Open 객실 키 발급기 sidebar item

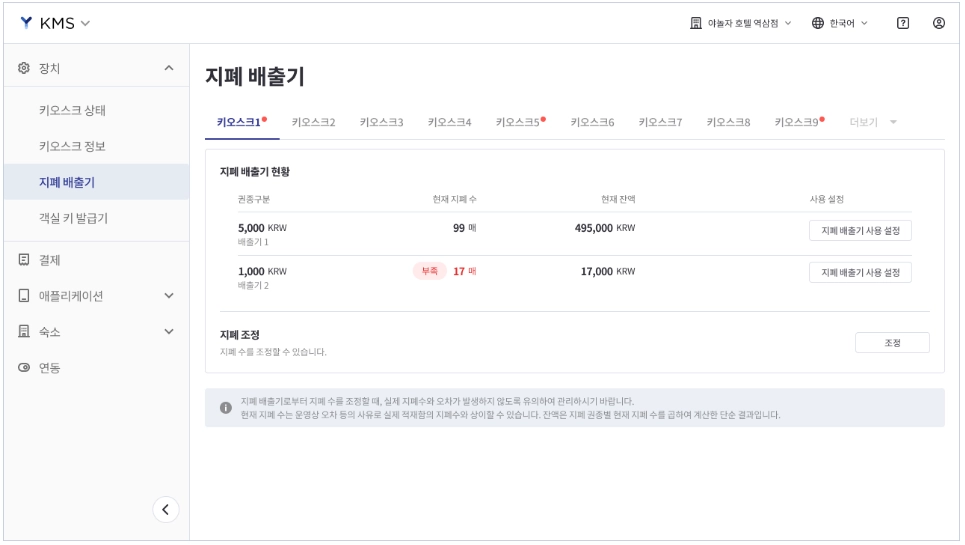[73, 218]
